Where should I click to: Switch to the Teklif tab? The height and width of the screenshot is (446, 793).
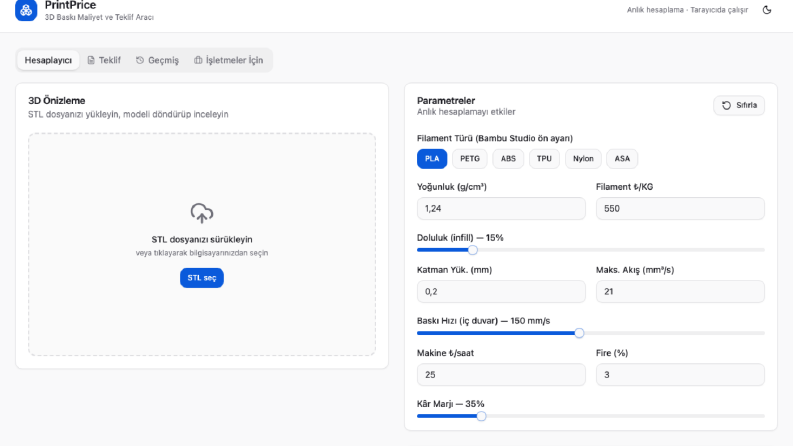[104, 60]
